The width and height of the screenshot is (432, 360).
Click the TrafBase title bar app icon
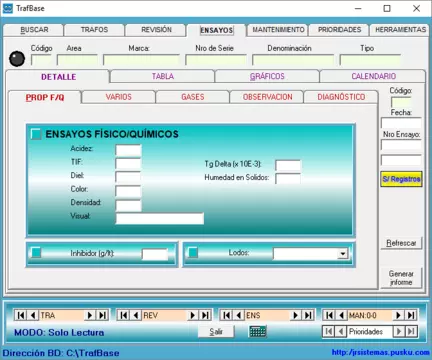point(7,8)
